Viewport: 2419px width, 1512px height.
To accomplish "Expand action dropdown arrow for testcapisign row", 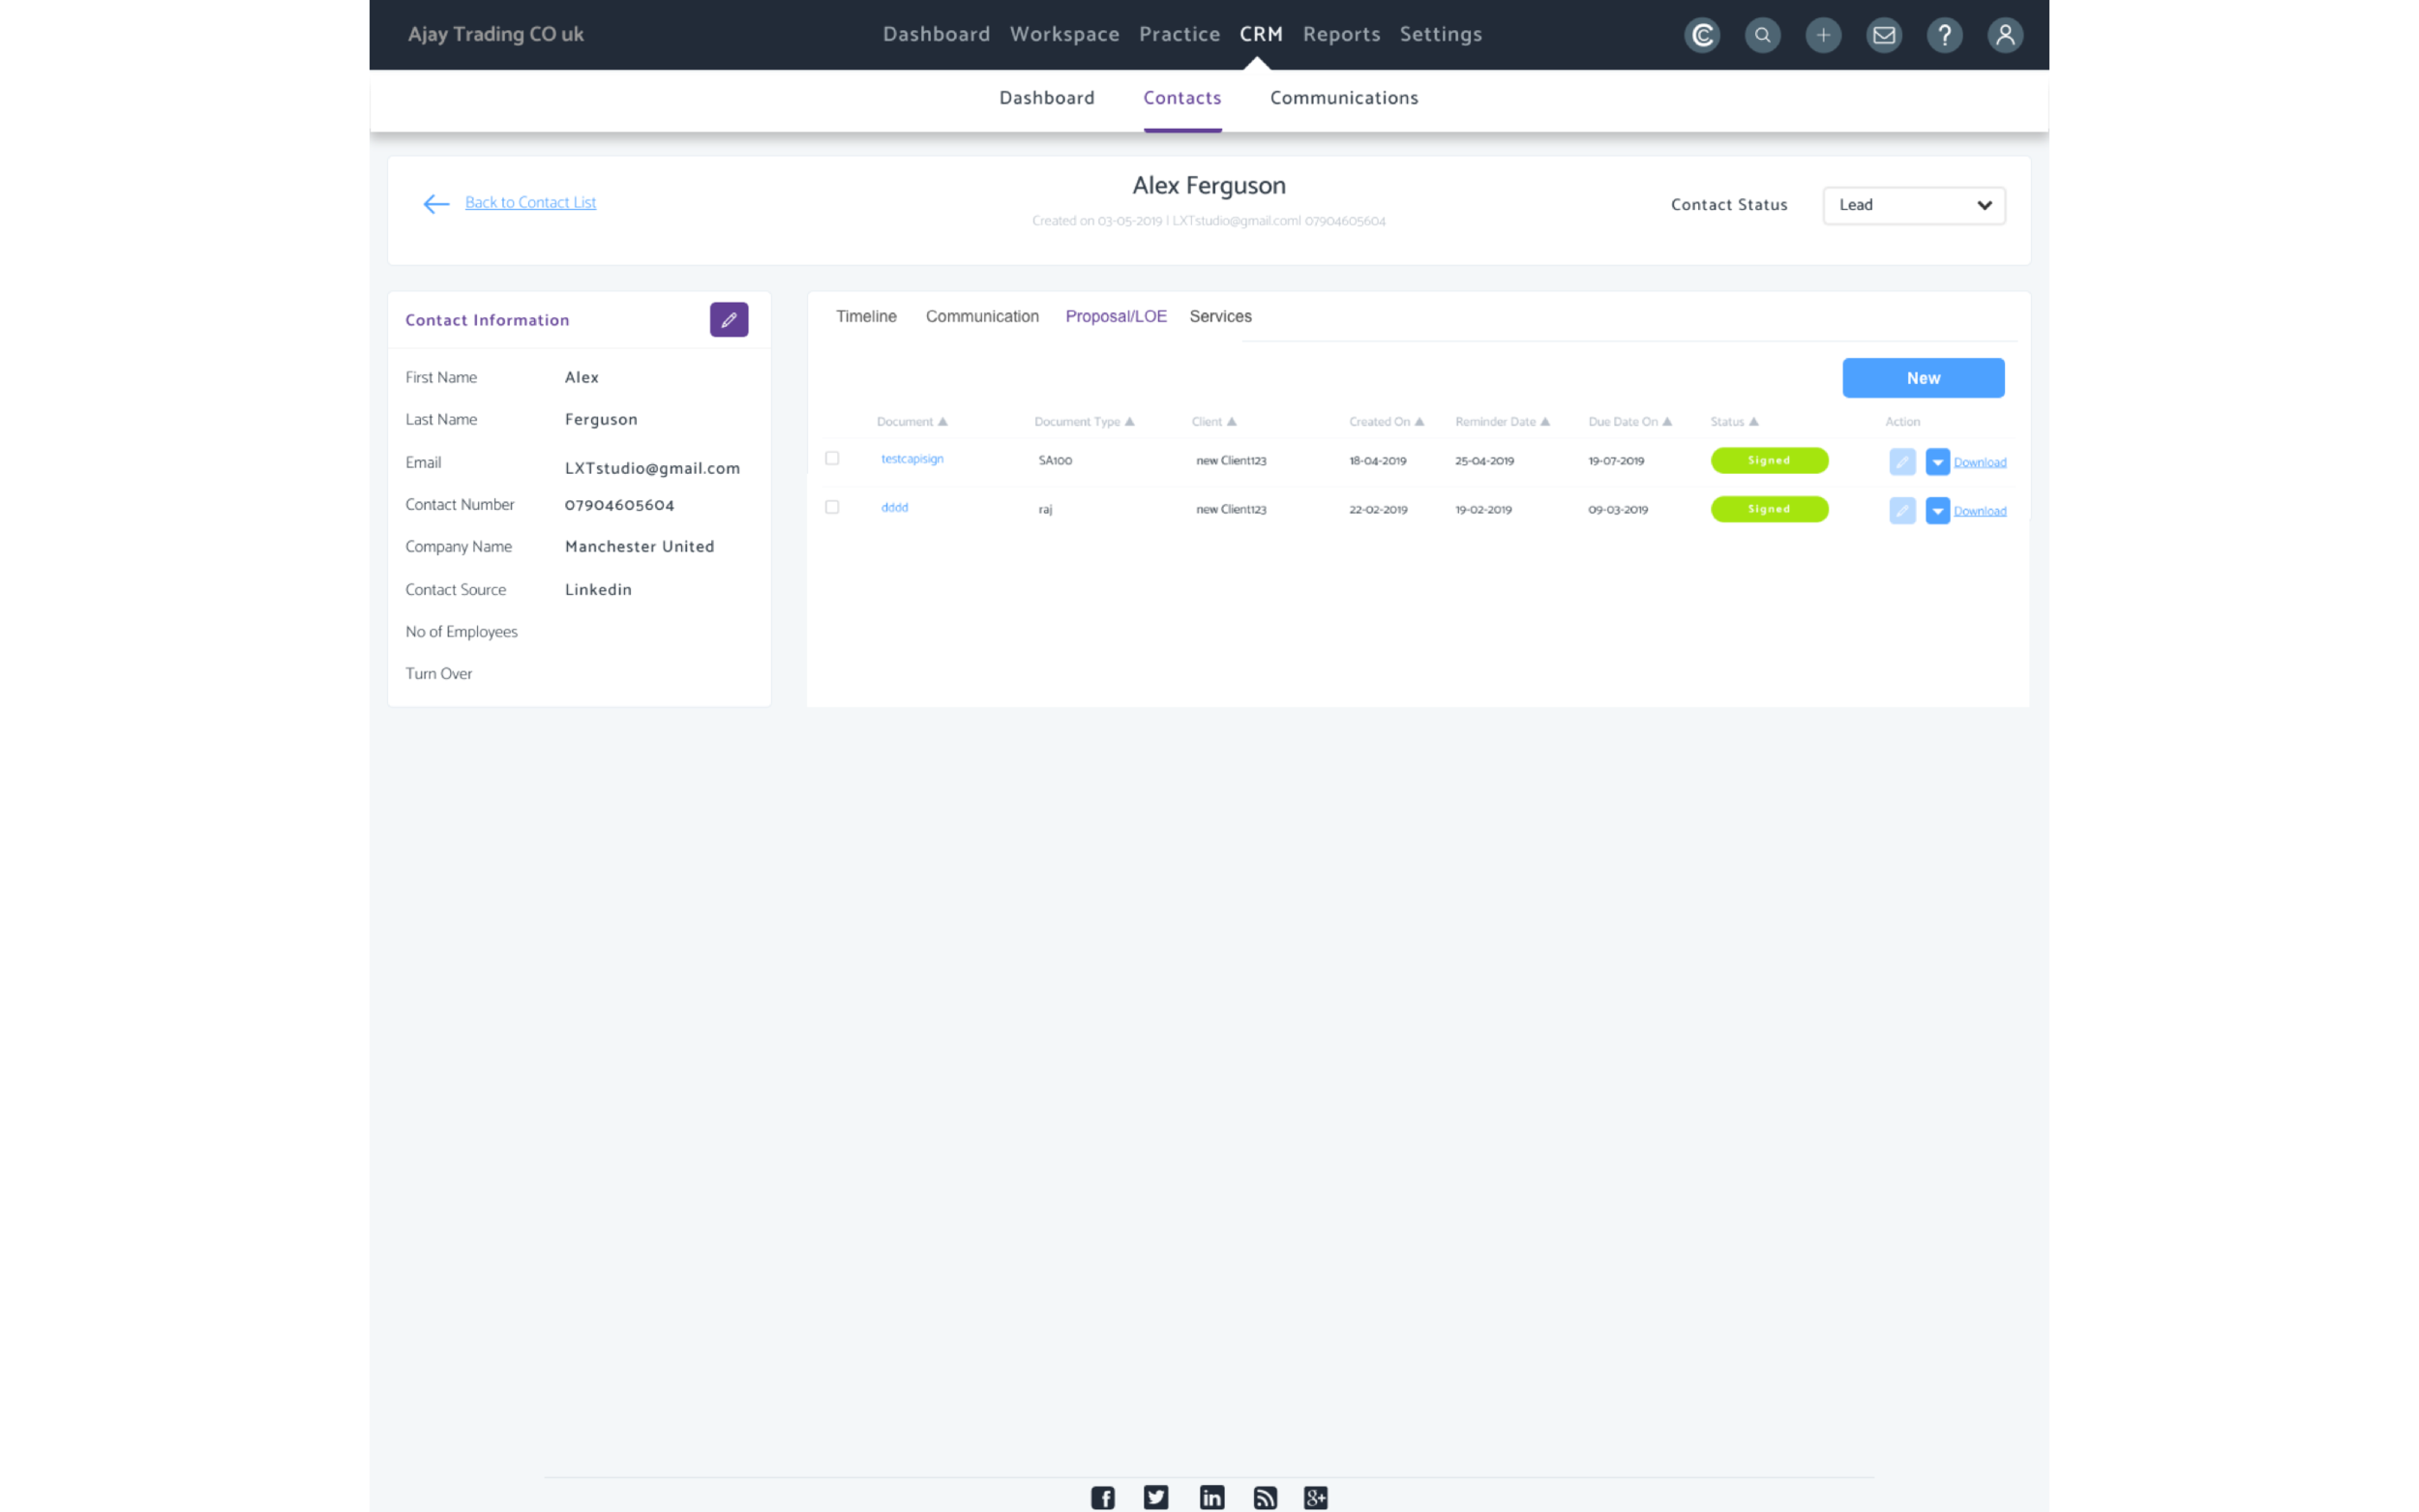I will [1937, 462].
